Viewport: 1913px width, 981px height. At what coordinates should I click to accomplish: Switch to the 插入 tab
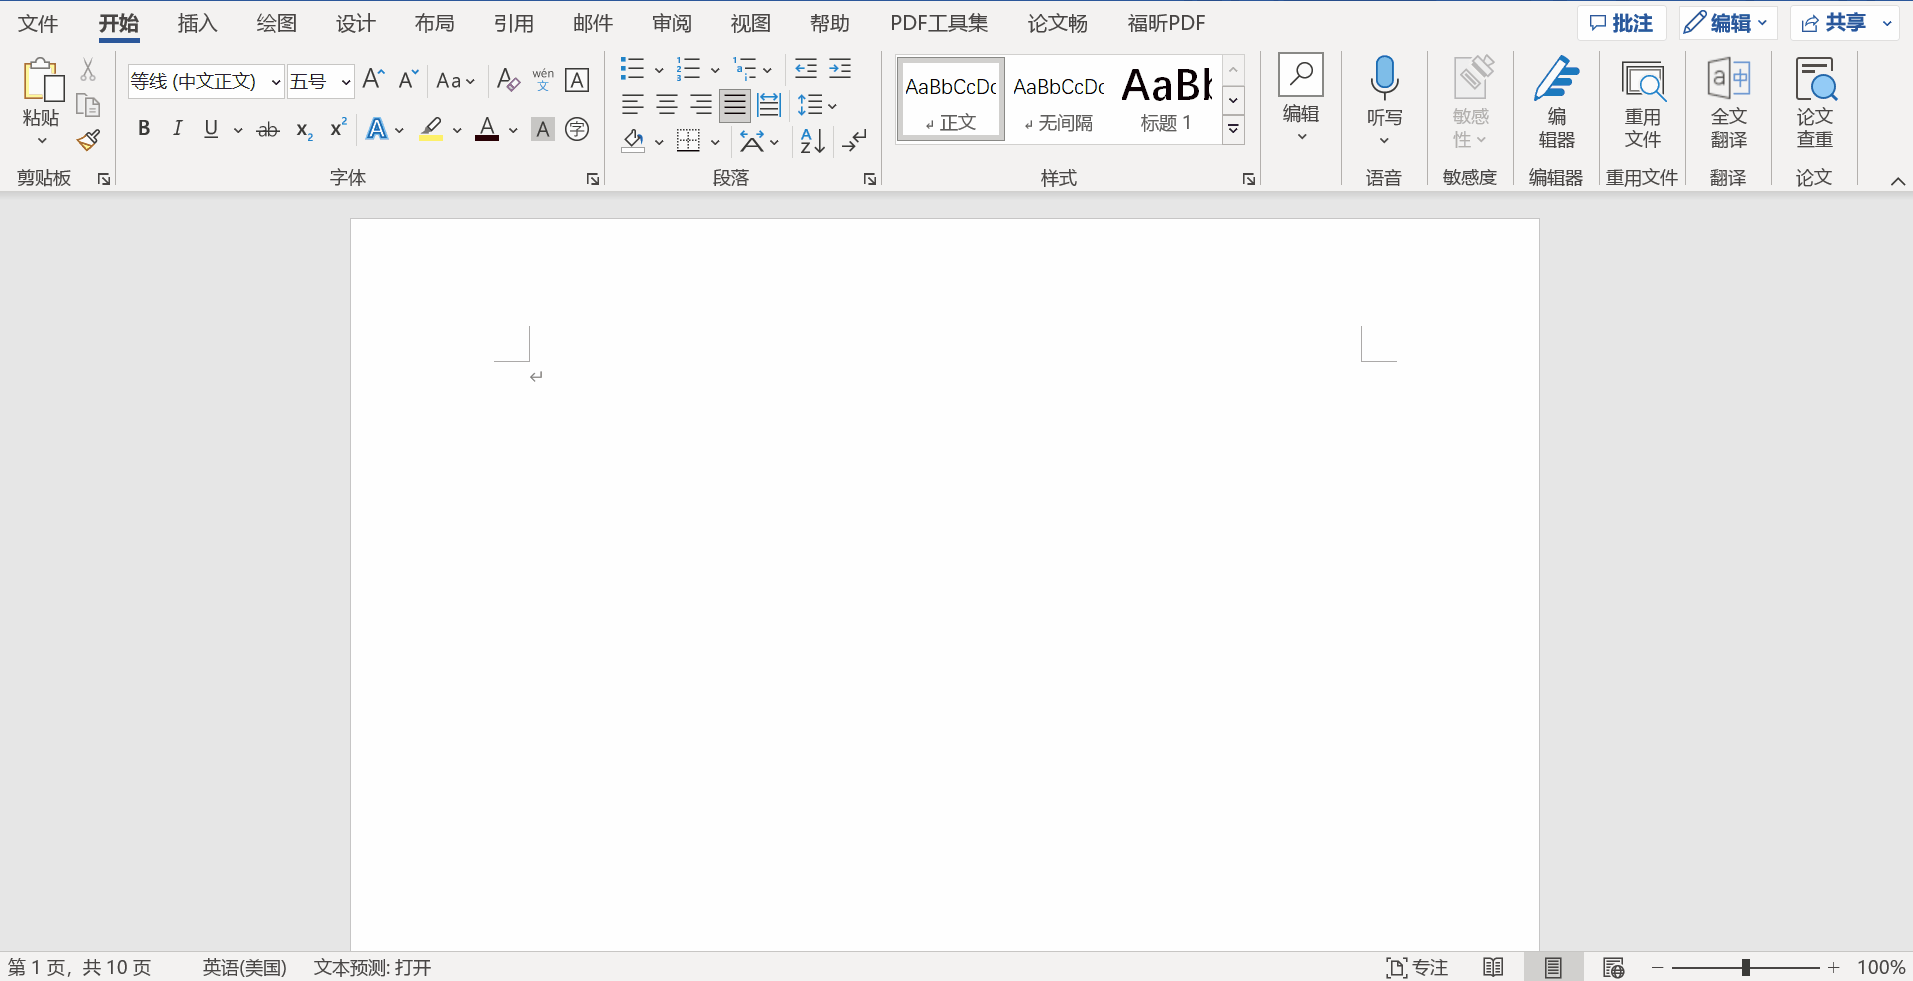point(197,23)
